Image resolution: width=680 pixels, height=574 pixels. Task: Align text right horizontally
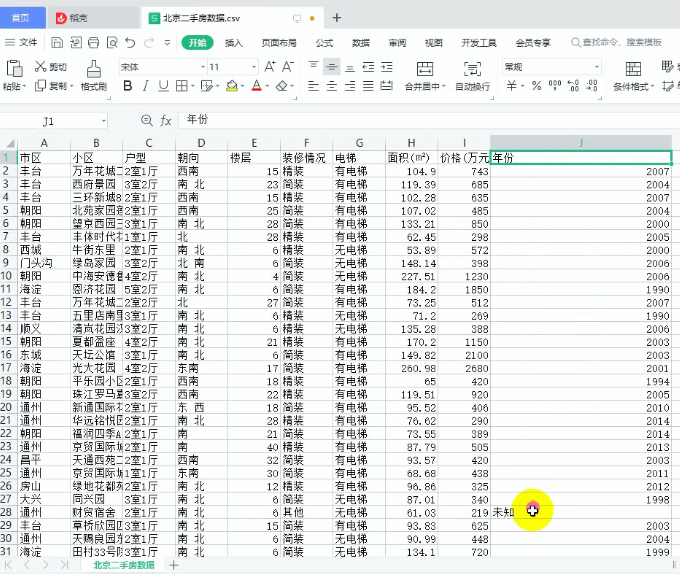coord(350,86)
